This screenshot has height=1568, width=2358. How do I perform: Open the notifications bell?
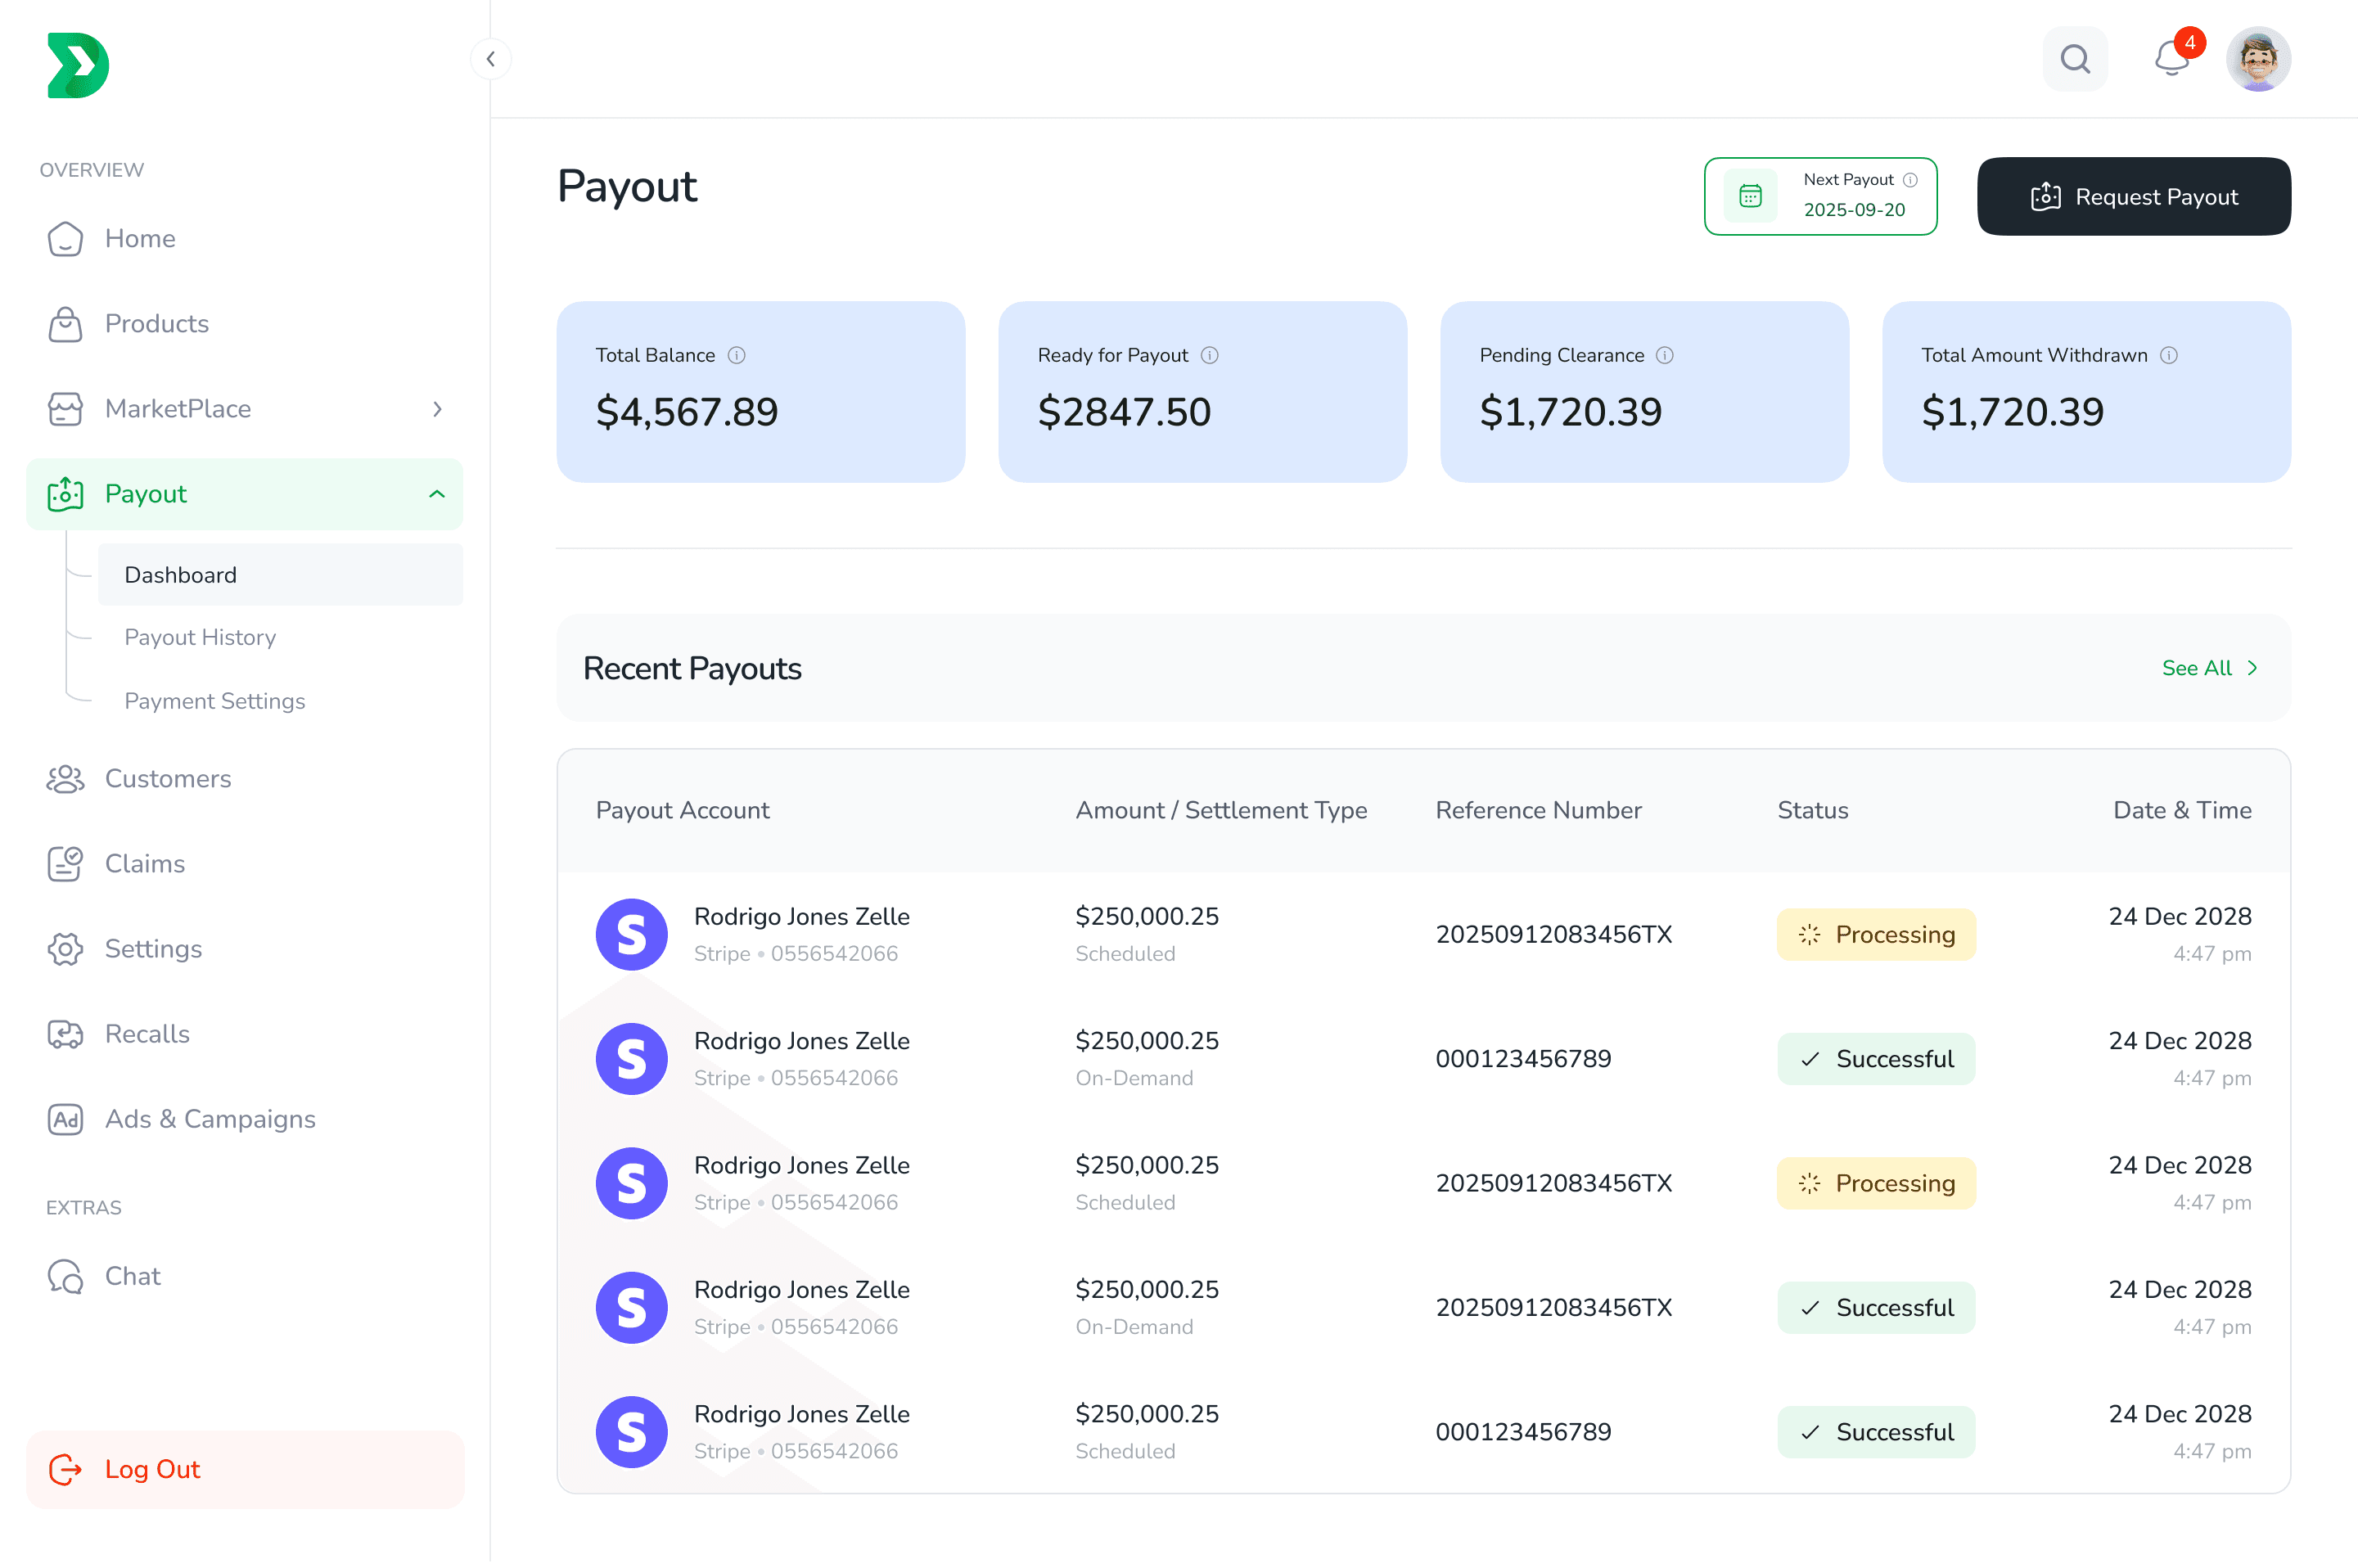[2170, 59]
